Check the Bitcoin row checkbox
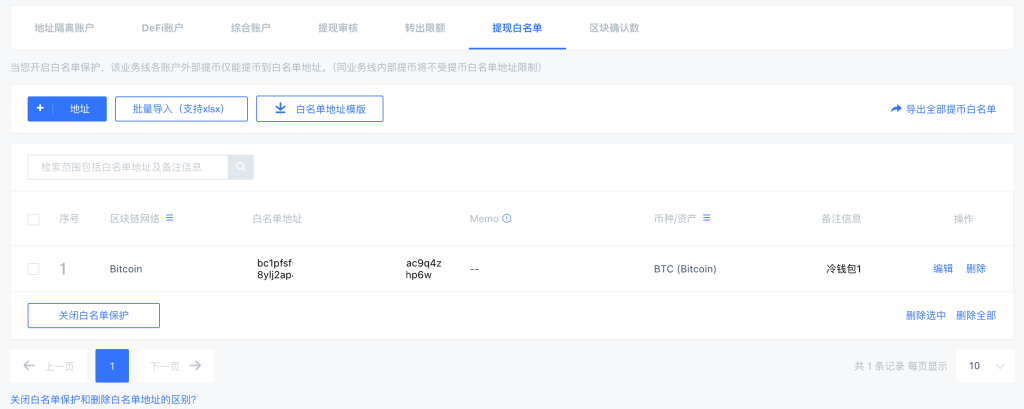The height and width of the screenshot is (409, 1024). [34, 269]
